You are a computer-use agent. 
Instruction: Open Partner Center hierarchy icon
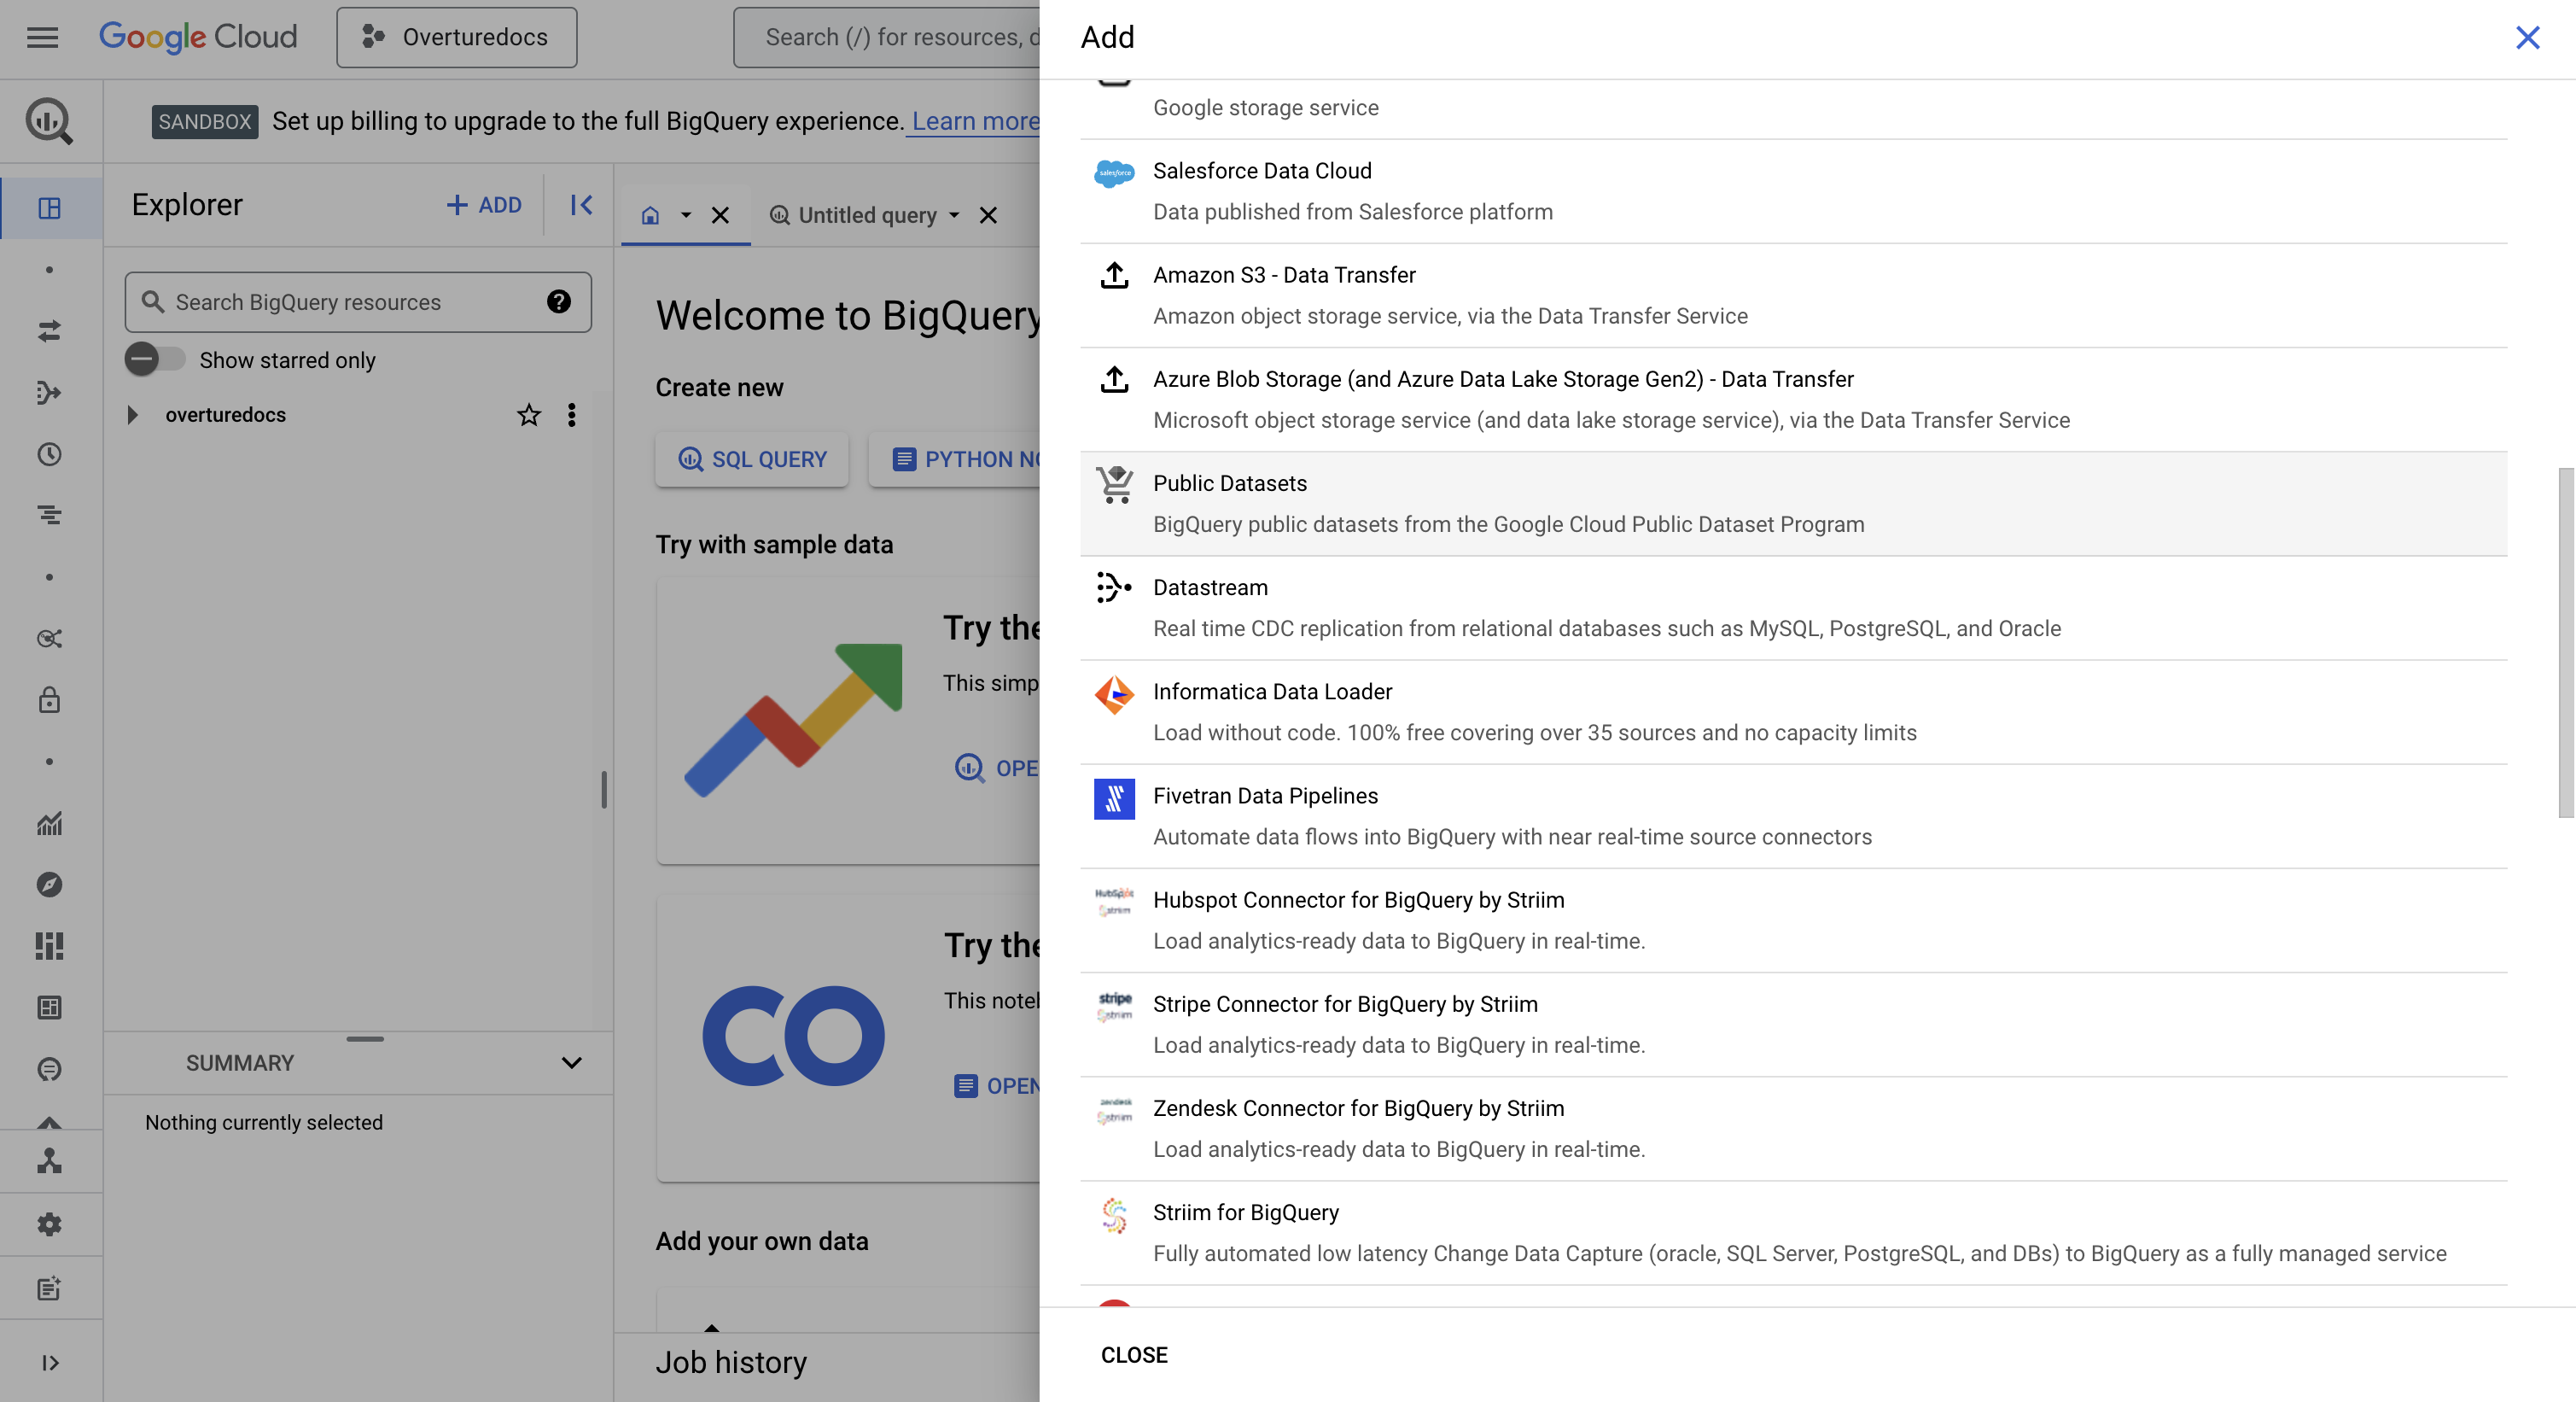pyautogui.click(x=49, y=1161)
